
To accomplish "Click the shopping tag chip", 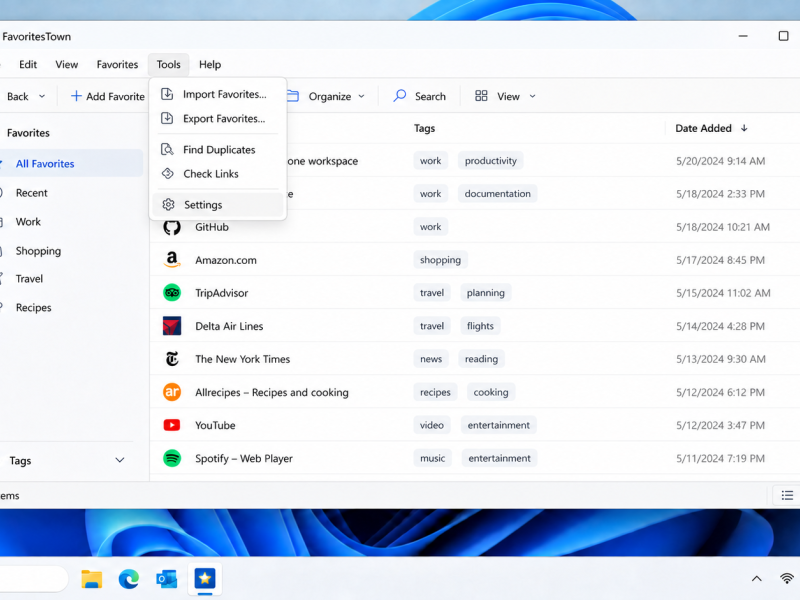I will pyautogui.click(x=440, y=260).
